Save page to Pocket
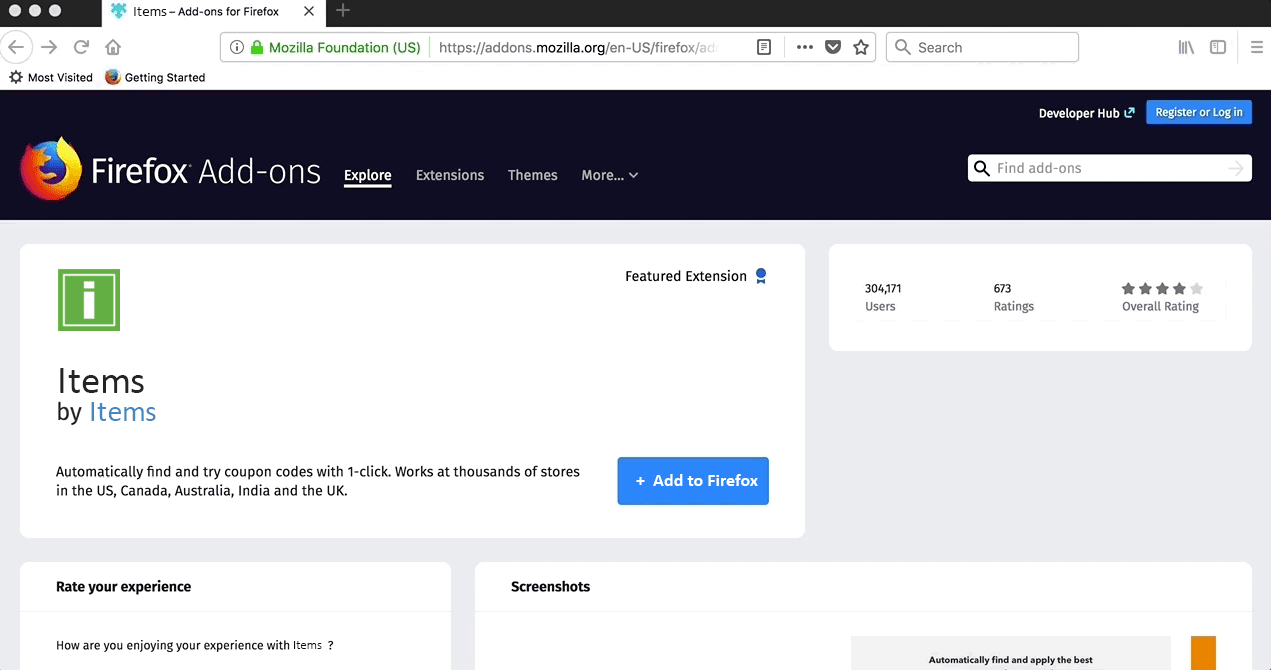The image size is (1272, 670). pyautogui.click(x=832, y=47)
